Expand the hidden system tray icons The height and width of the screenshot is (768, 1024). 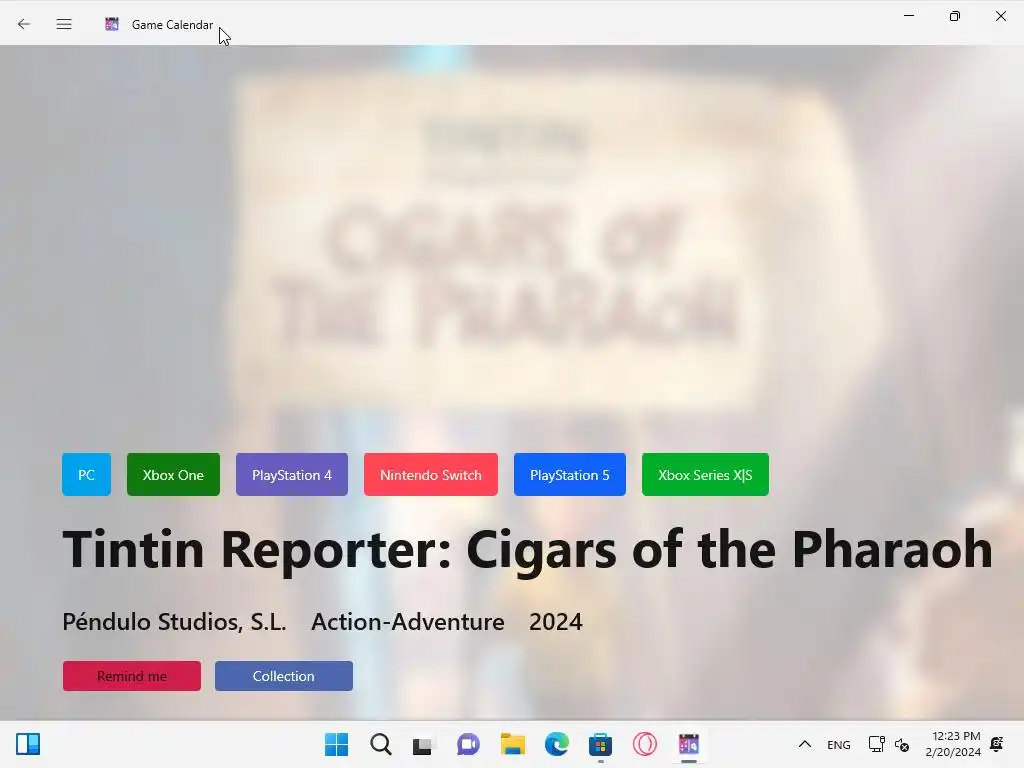805,744
